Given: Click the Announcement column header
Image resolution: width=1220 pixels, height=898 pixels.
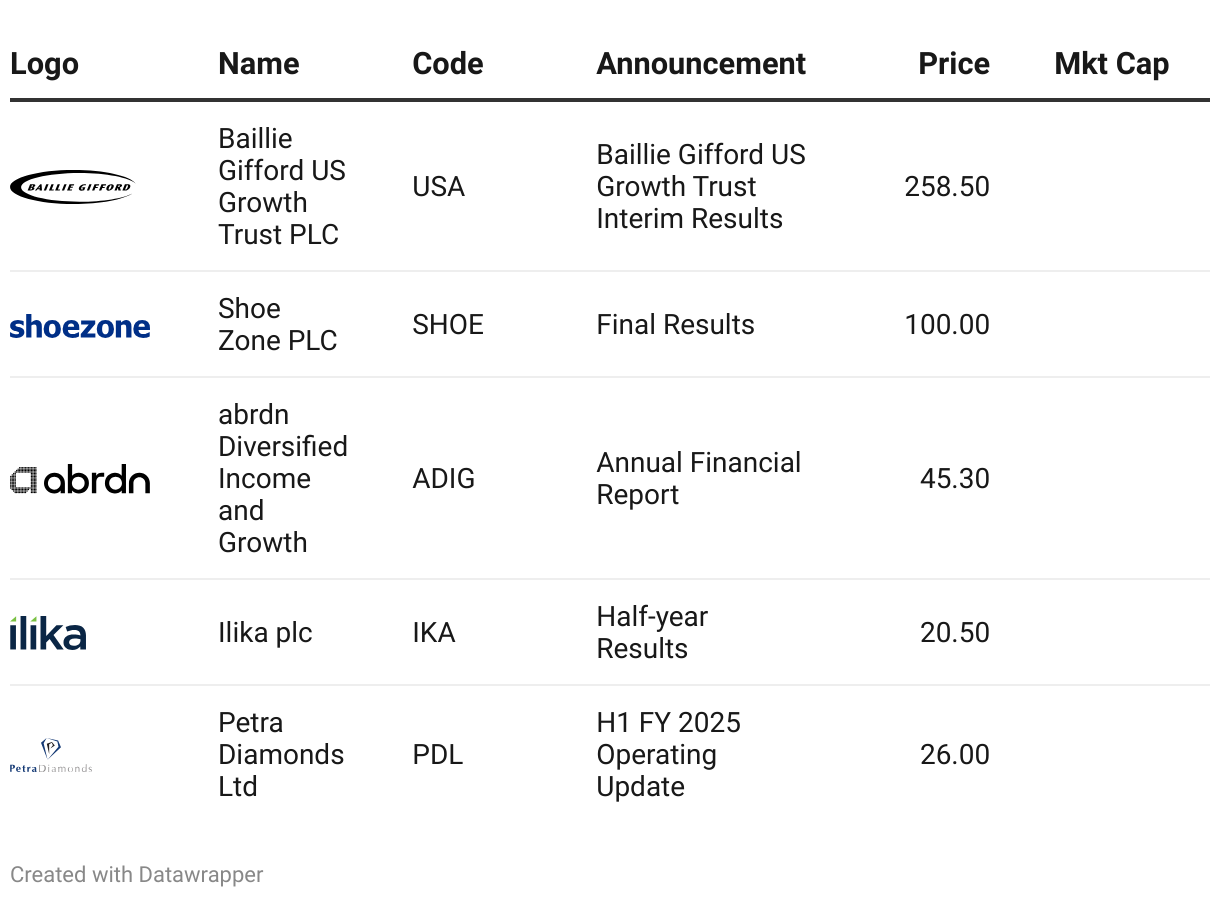Looking at the screenshot, I should [x=701, y=64].
